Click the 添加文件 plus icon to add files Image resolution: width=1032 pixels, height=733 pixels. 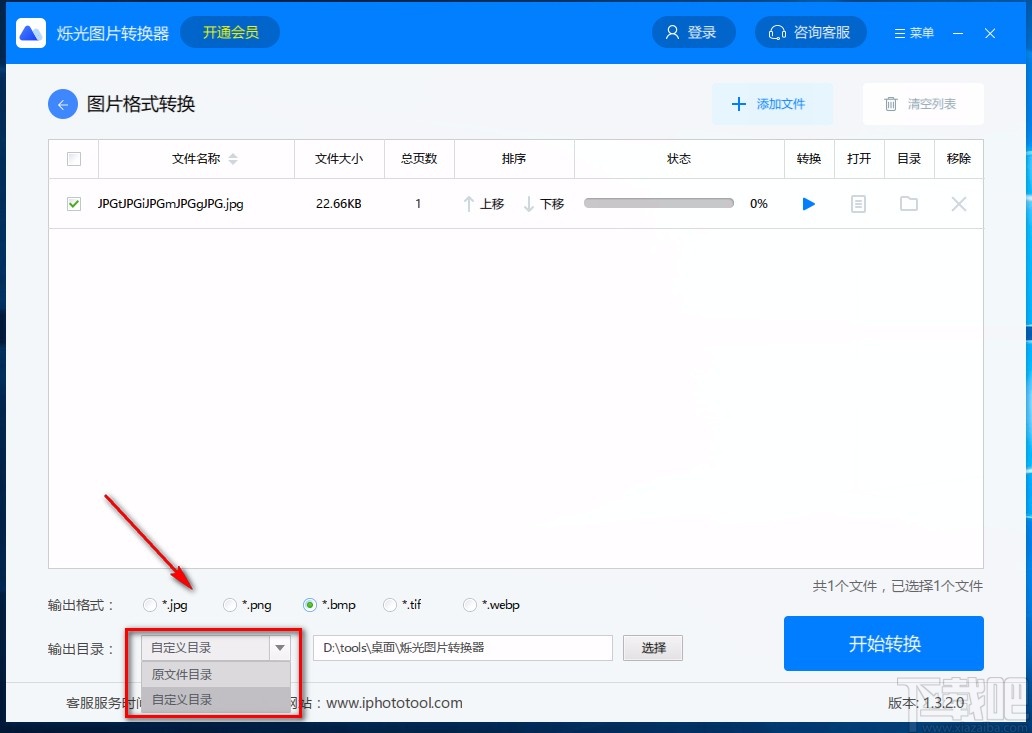pyautogui.click(x=739, y=103)
